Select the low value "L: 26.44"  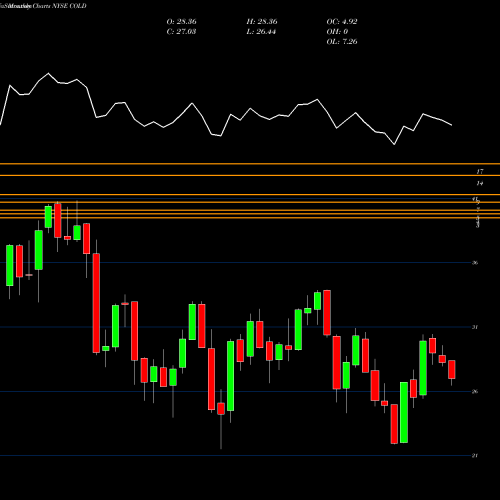click(x=261, y=32)
